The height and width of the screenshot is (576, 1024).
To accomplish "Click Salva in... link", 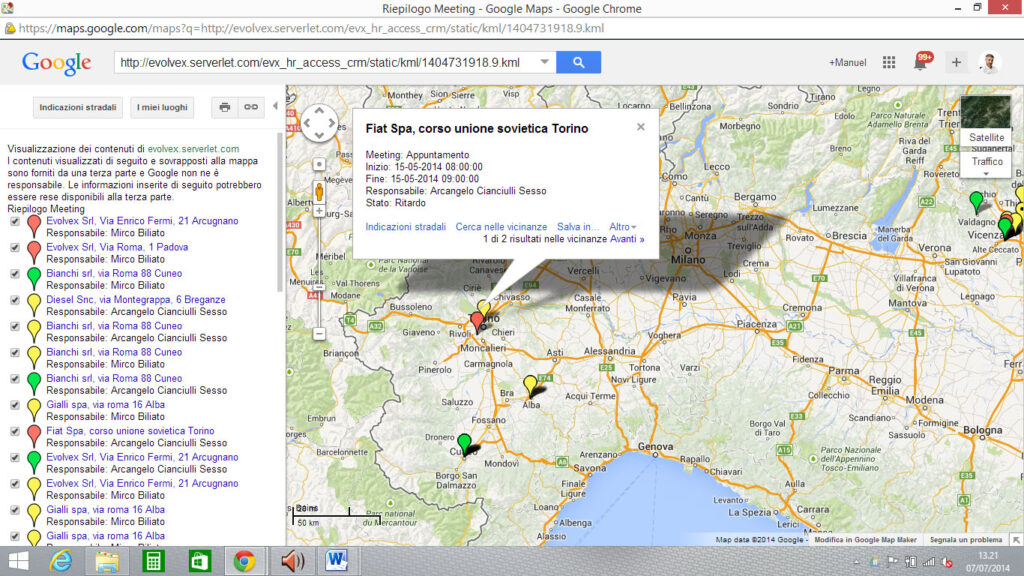I will [x=577, y=227].
